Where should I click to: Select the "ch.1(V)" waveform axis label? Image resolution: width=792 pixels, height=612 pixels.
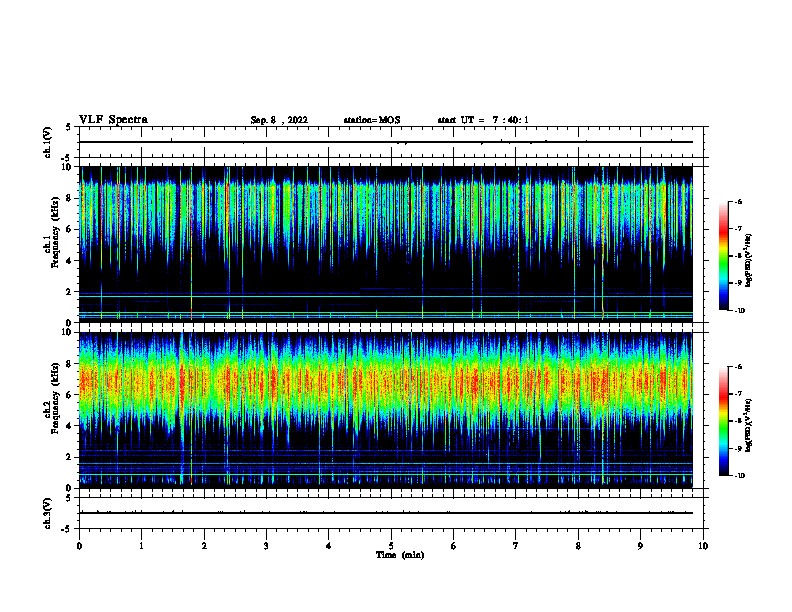[x=48, y=142]
